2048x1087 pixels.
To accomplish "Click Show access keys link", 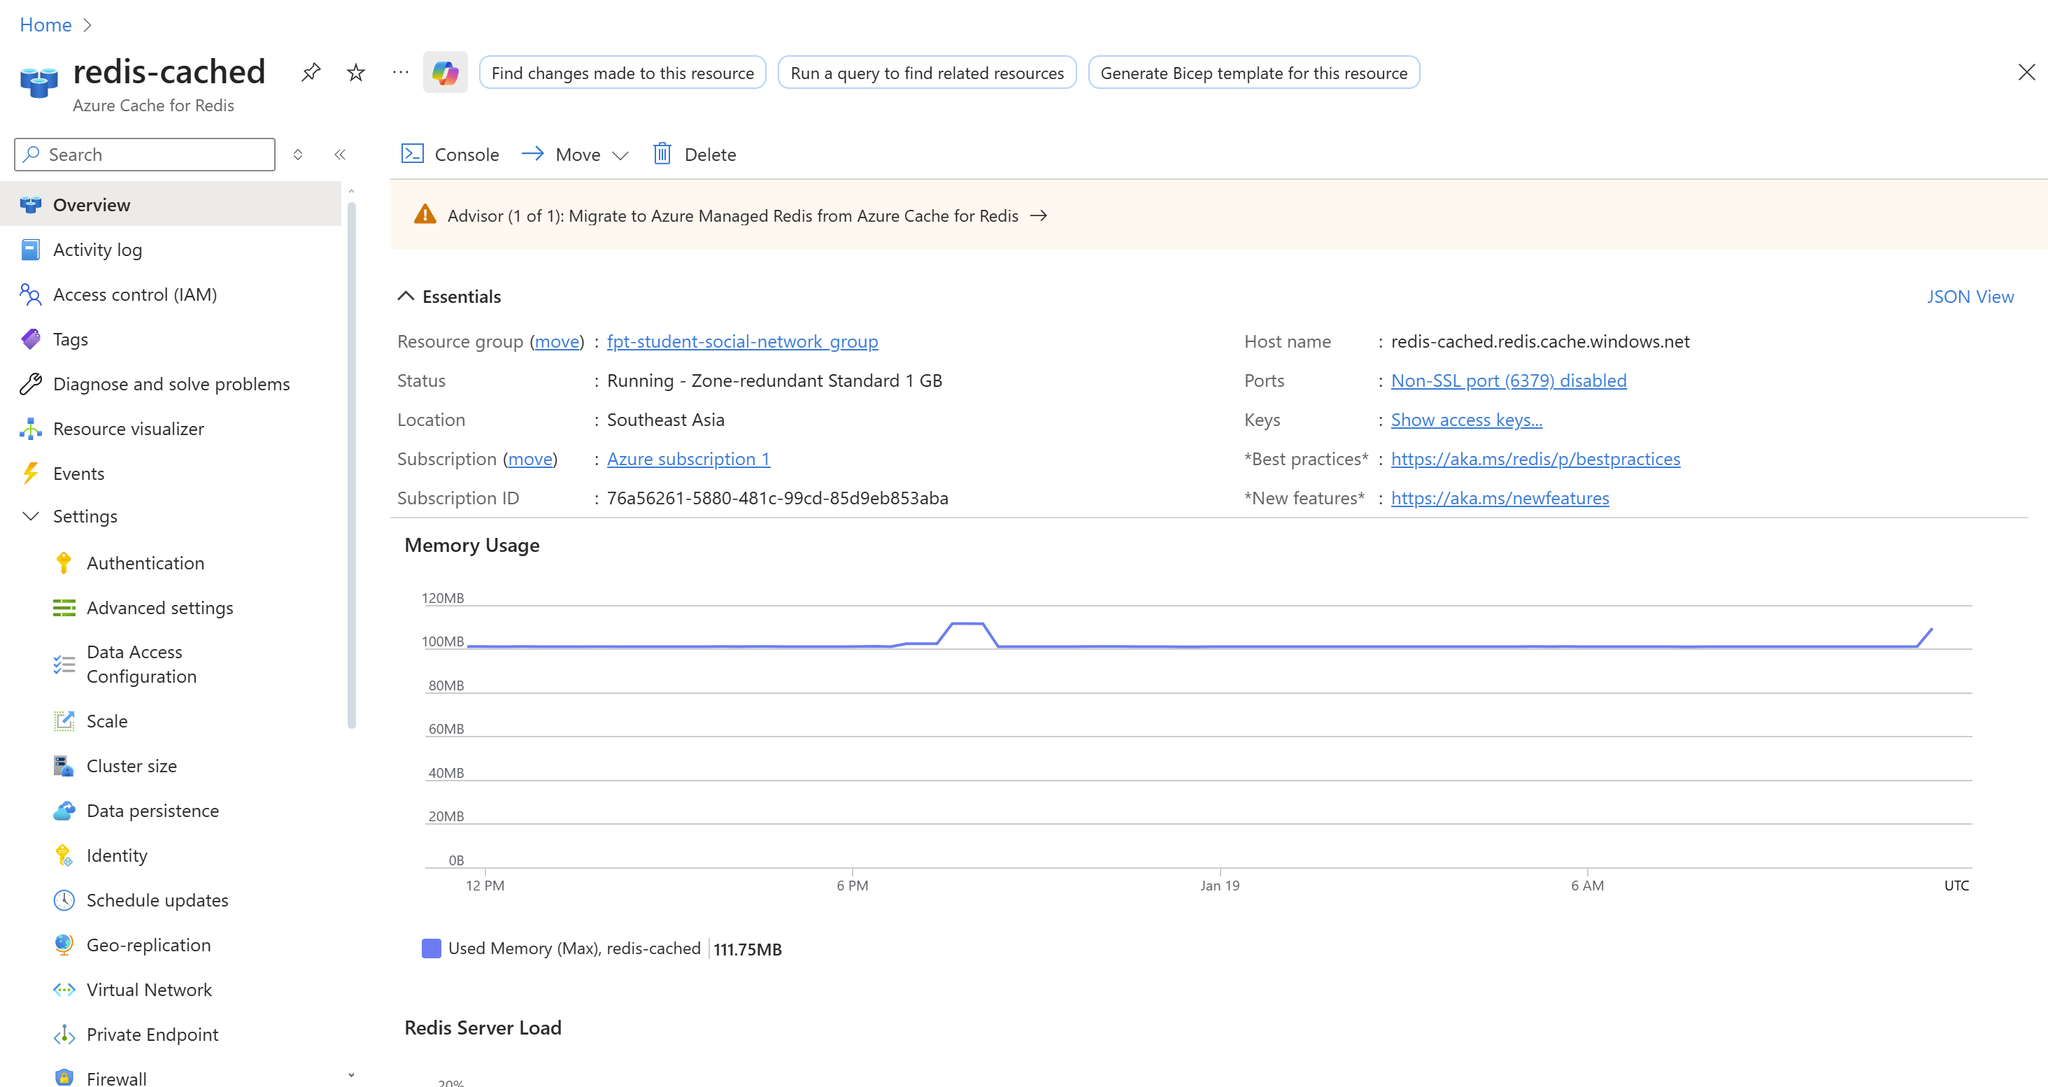I will tap(1466, 420).
